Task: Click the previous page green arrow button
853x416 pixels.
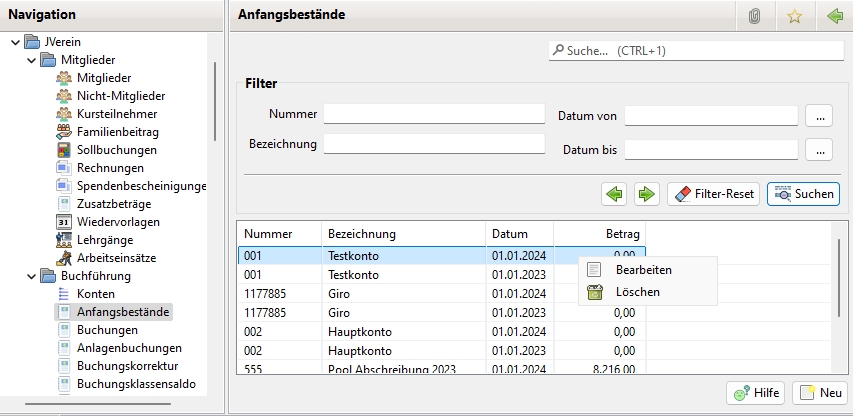Action: click(x=615, y=193)
